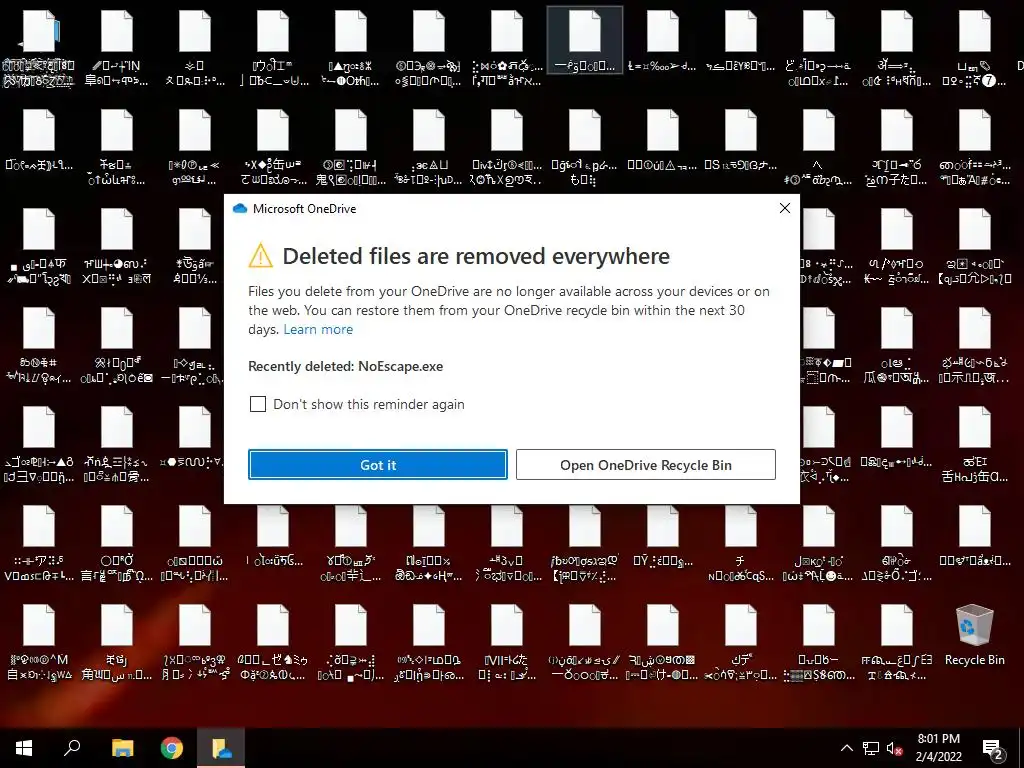This screenshot has width=1024, height=768.
Task: Select the active OneDrive folder taskbar icon
Action: (221, 748)
